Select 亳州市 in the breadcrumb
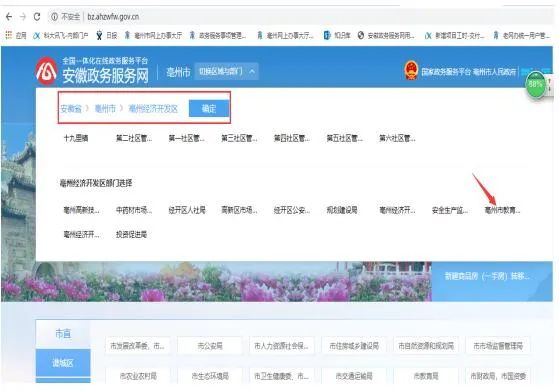The height and width of the screenshot is (391, 559). (105, 108)
